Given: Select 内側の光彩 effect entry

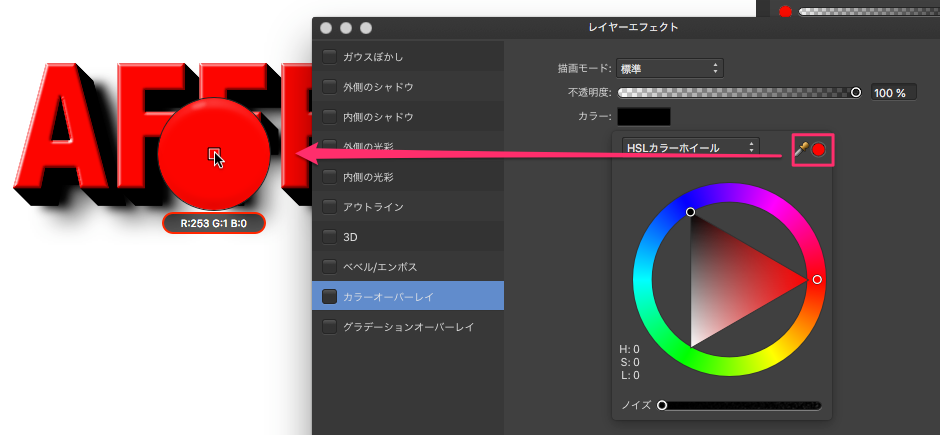Looking at the screenshot, I should point(370,177).
